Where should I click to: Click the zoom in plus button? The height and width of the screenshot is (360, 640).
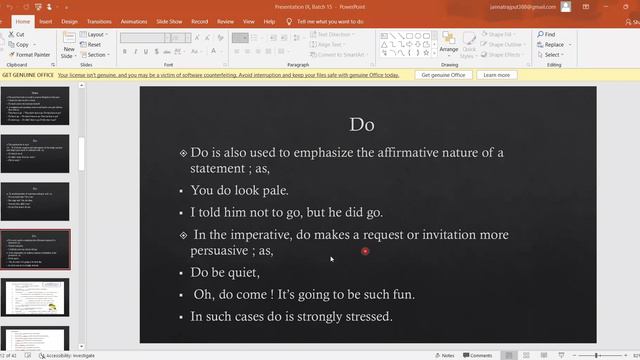click(626, 356)
